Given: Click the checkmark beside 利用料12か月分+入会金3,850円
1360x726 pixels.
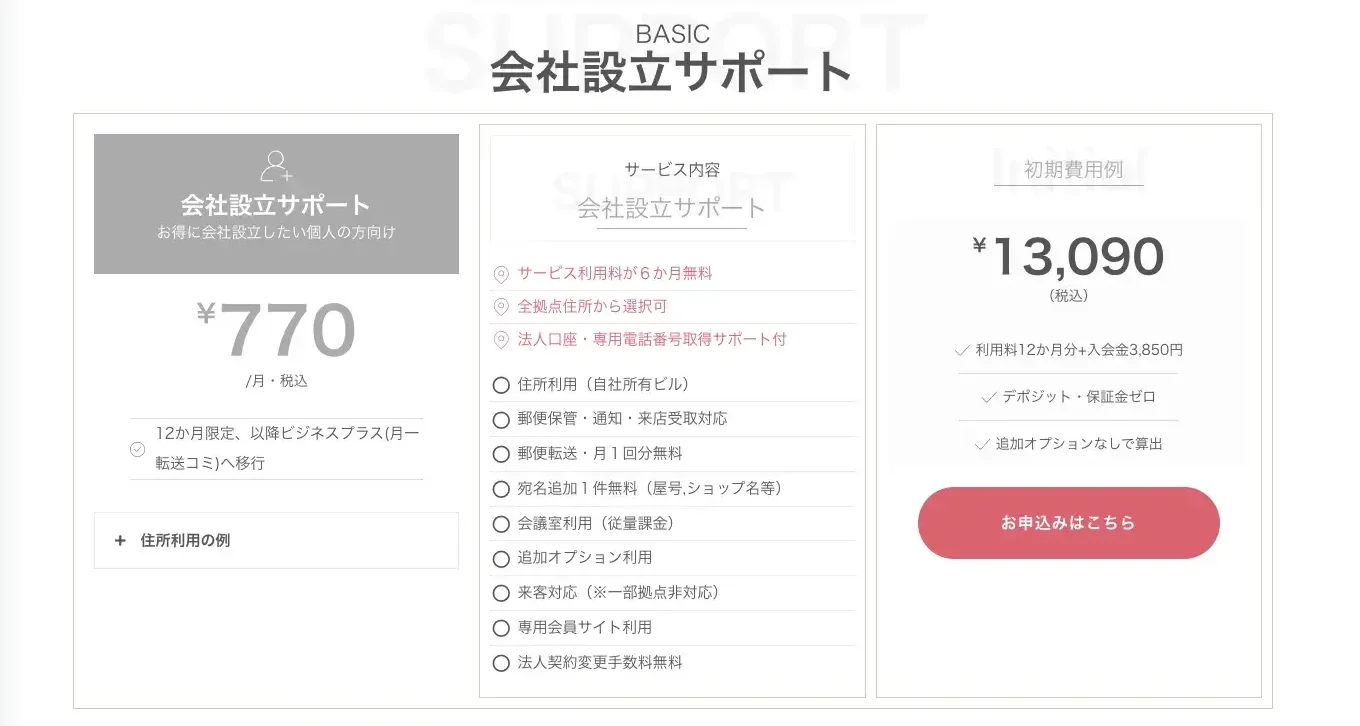Looking at the screenshot, I should pyautogui.click(x=962, y=350).
